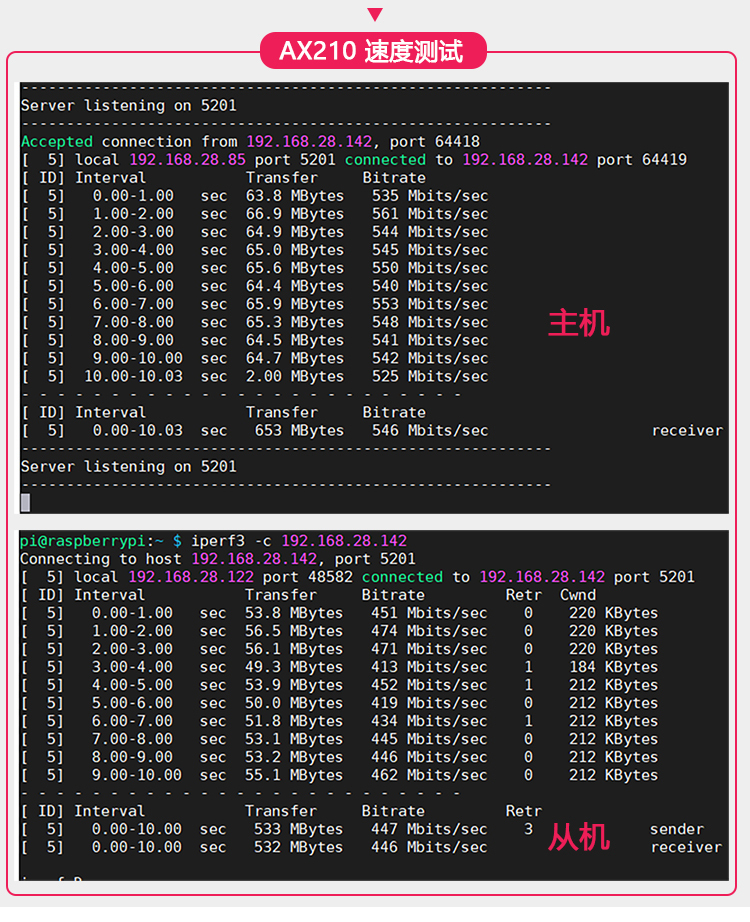Viewport: 750px width, 922px height.
Task: Select the 546 Mbits/sec summary bitrate
Action: point(430,430)
